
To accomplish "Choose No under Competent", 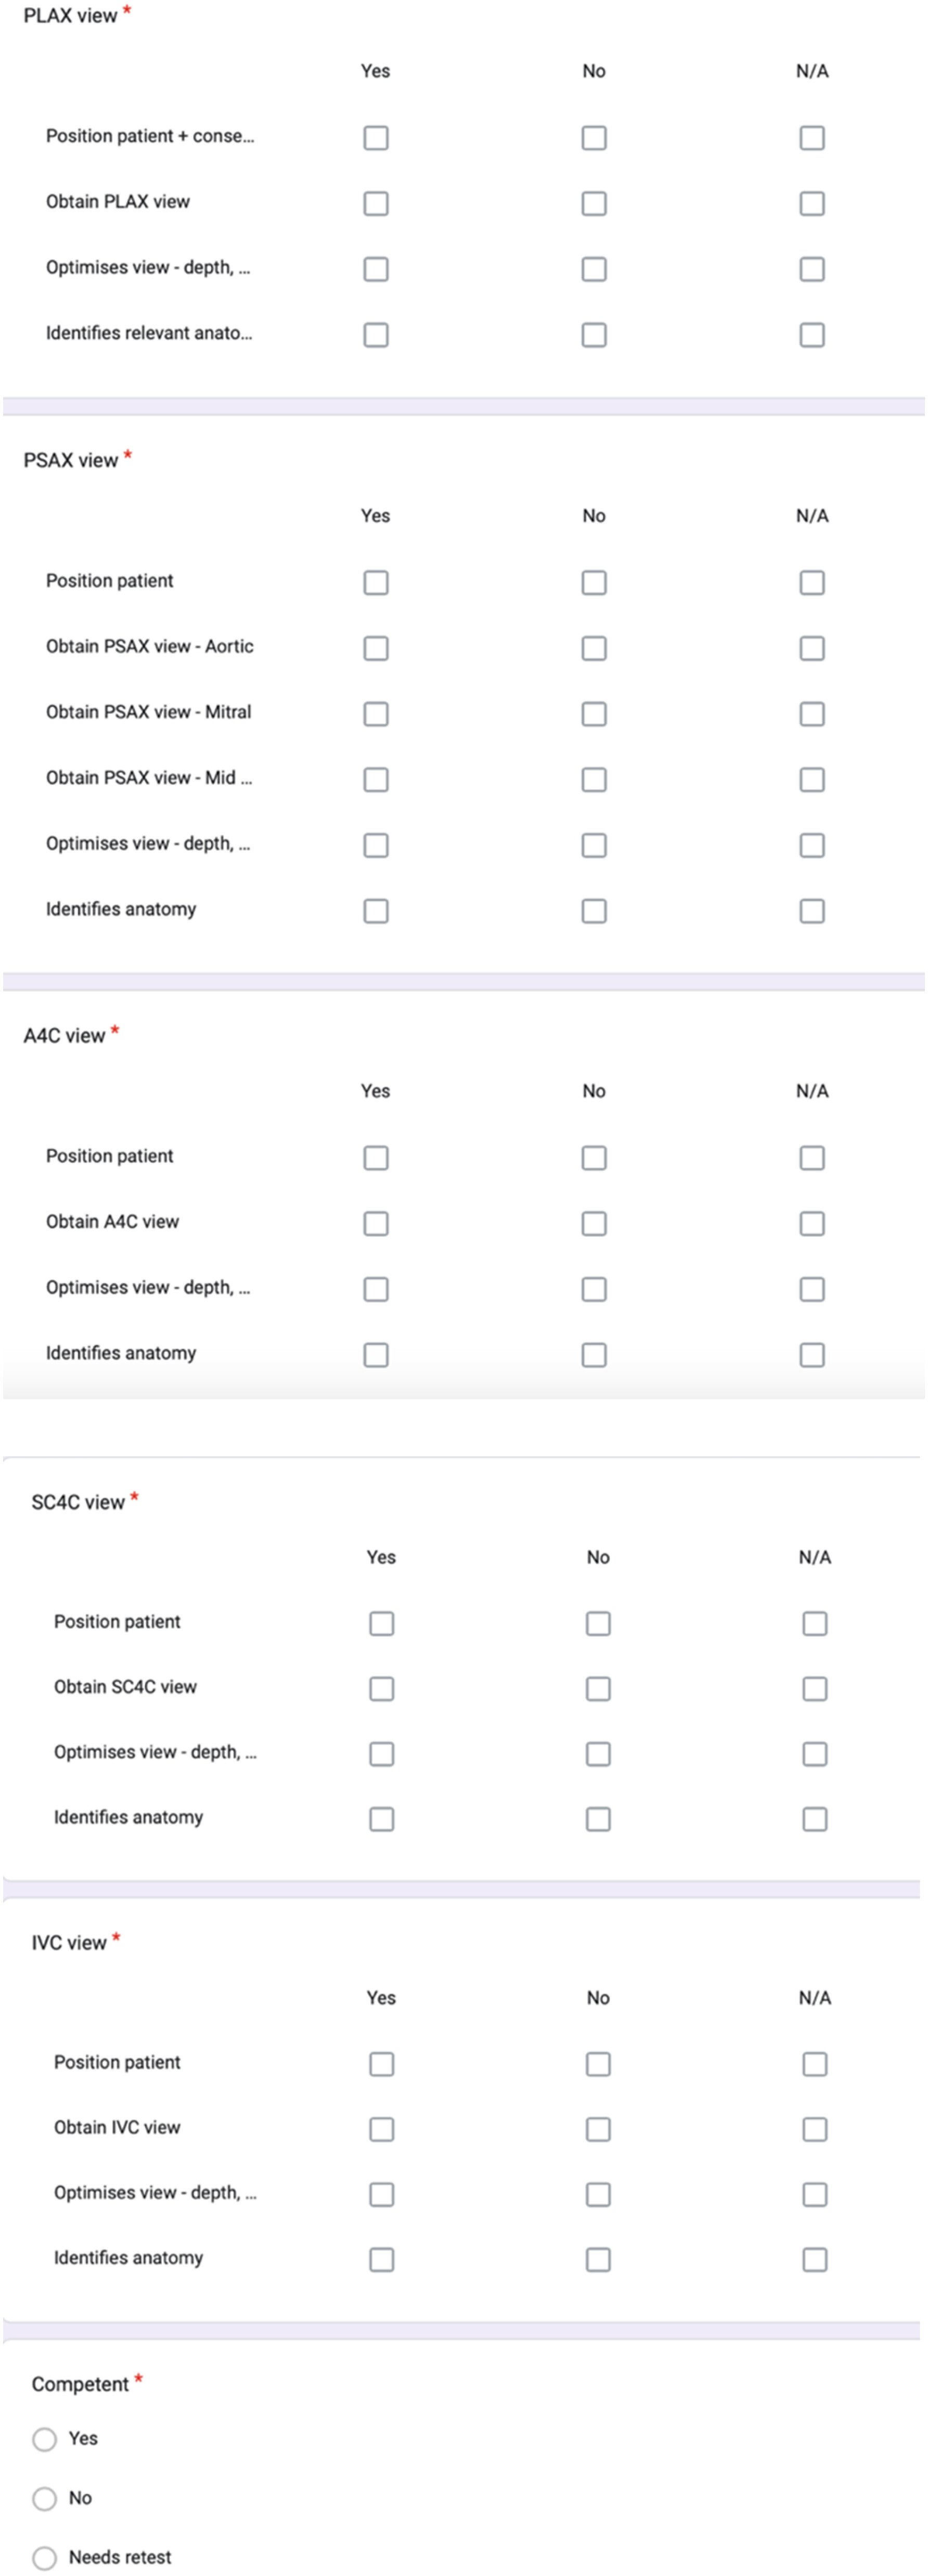I will (44, 2499).
